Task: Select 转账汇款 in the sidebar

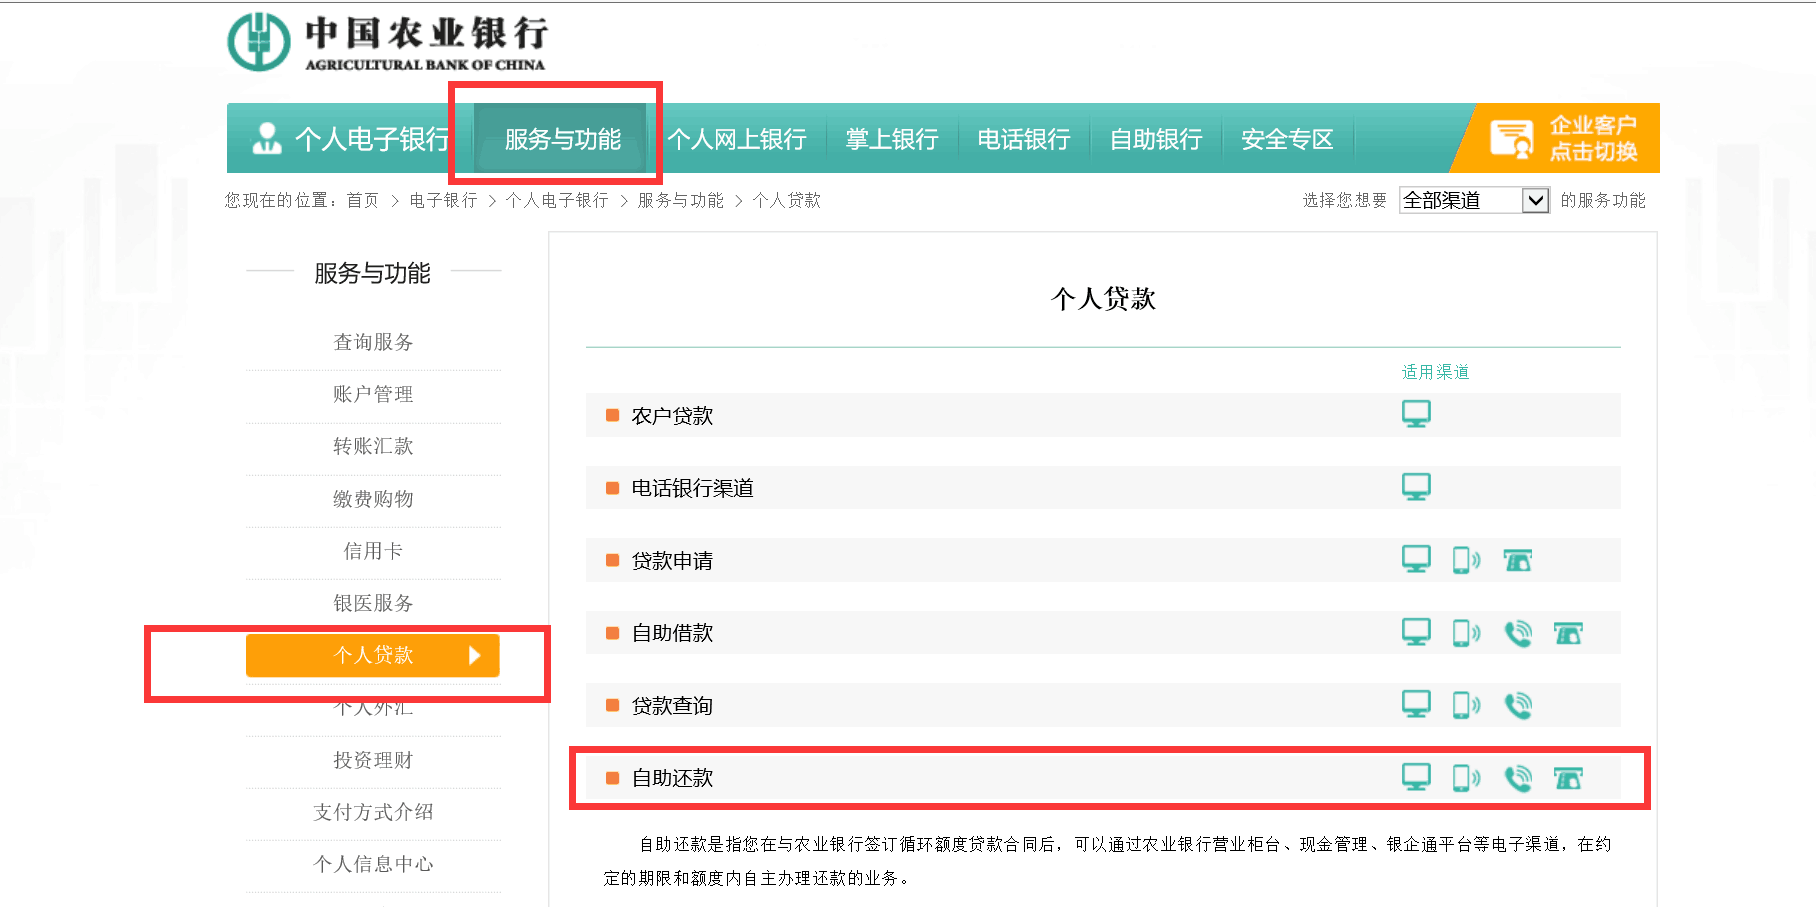Action: pyautogui.click(x=373, y=446)
